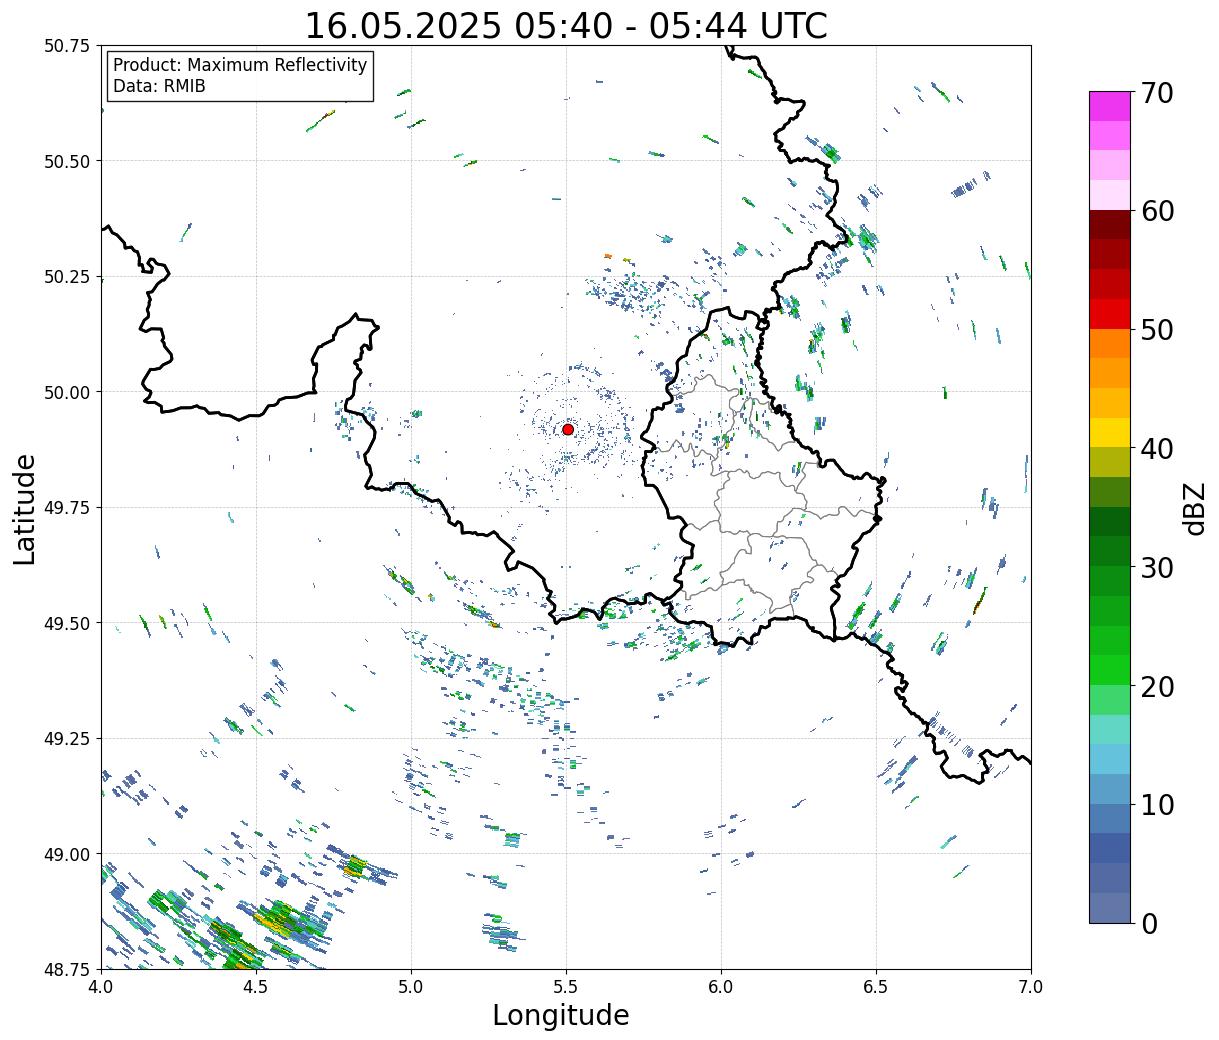Click the 'dBZ' colorbar label

1194,508
